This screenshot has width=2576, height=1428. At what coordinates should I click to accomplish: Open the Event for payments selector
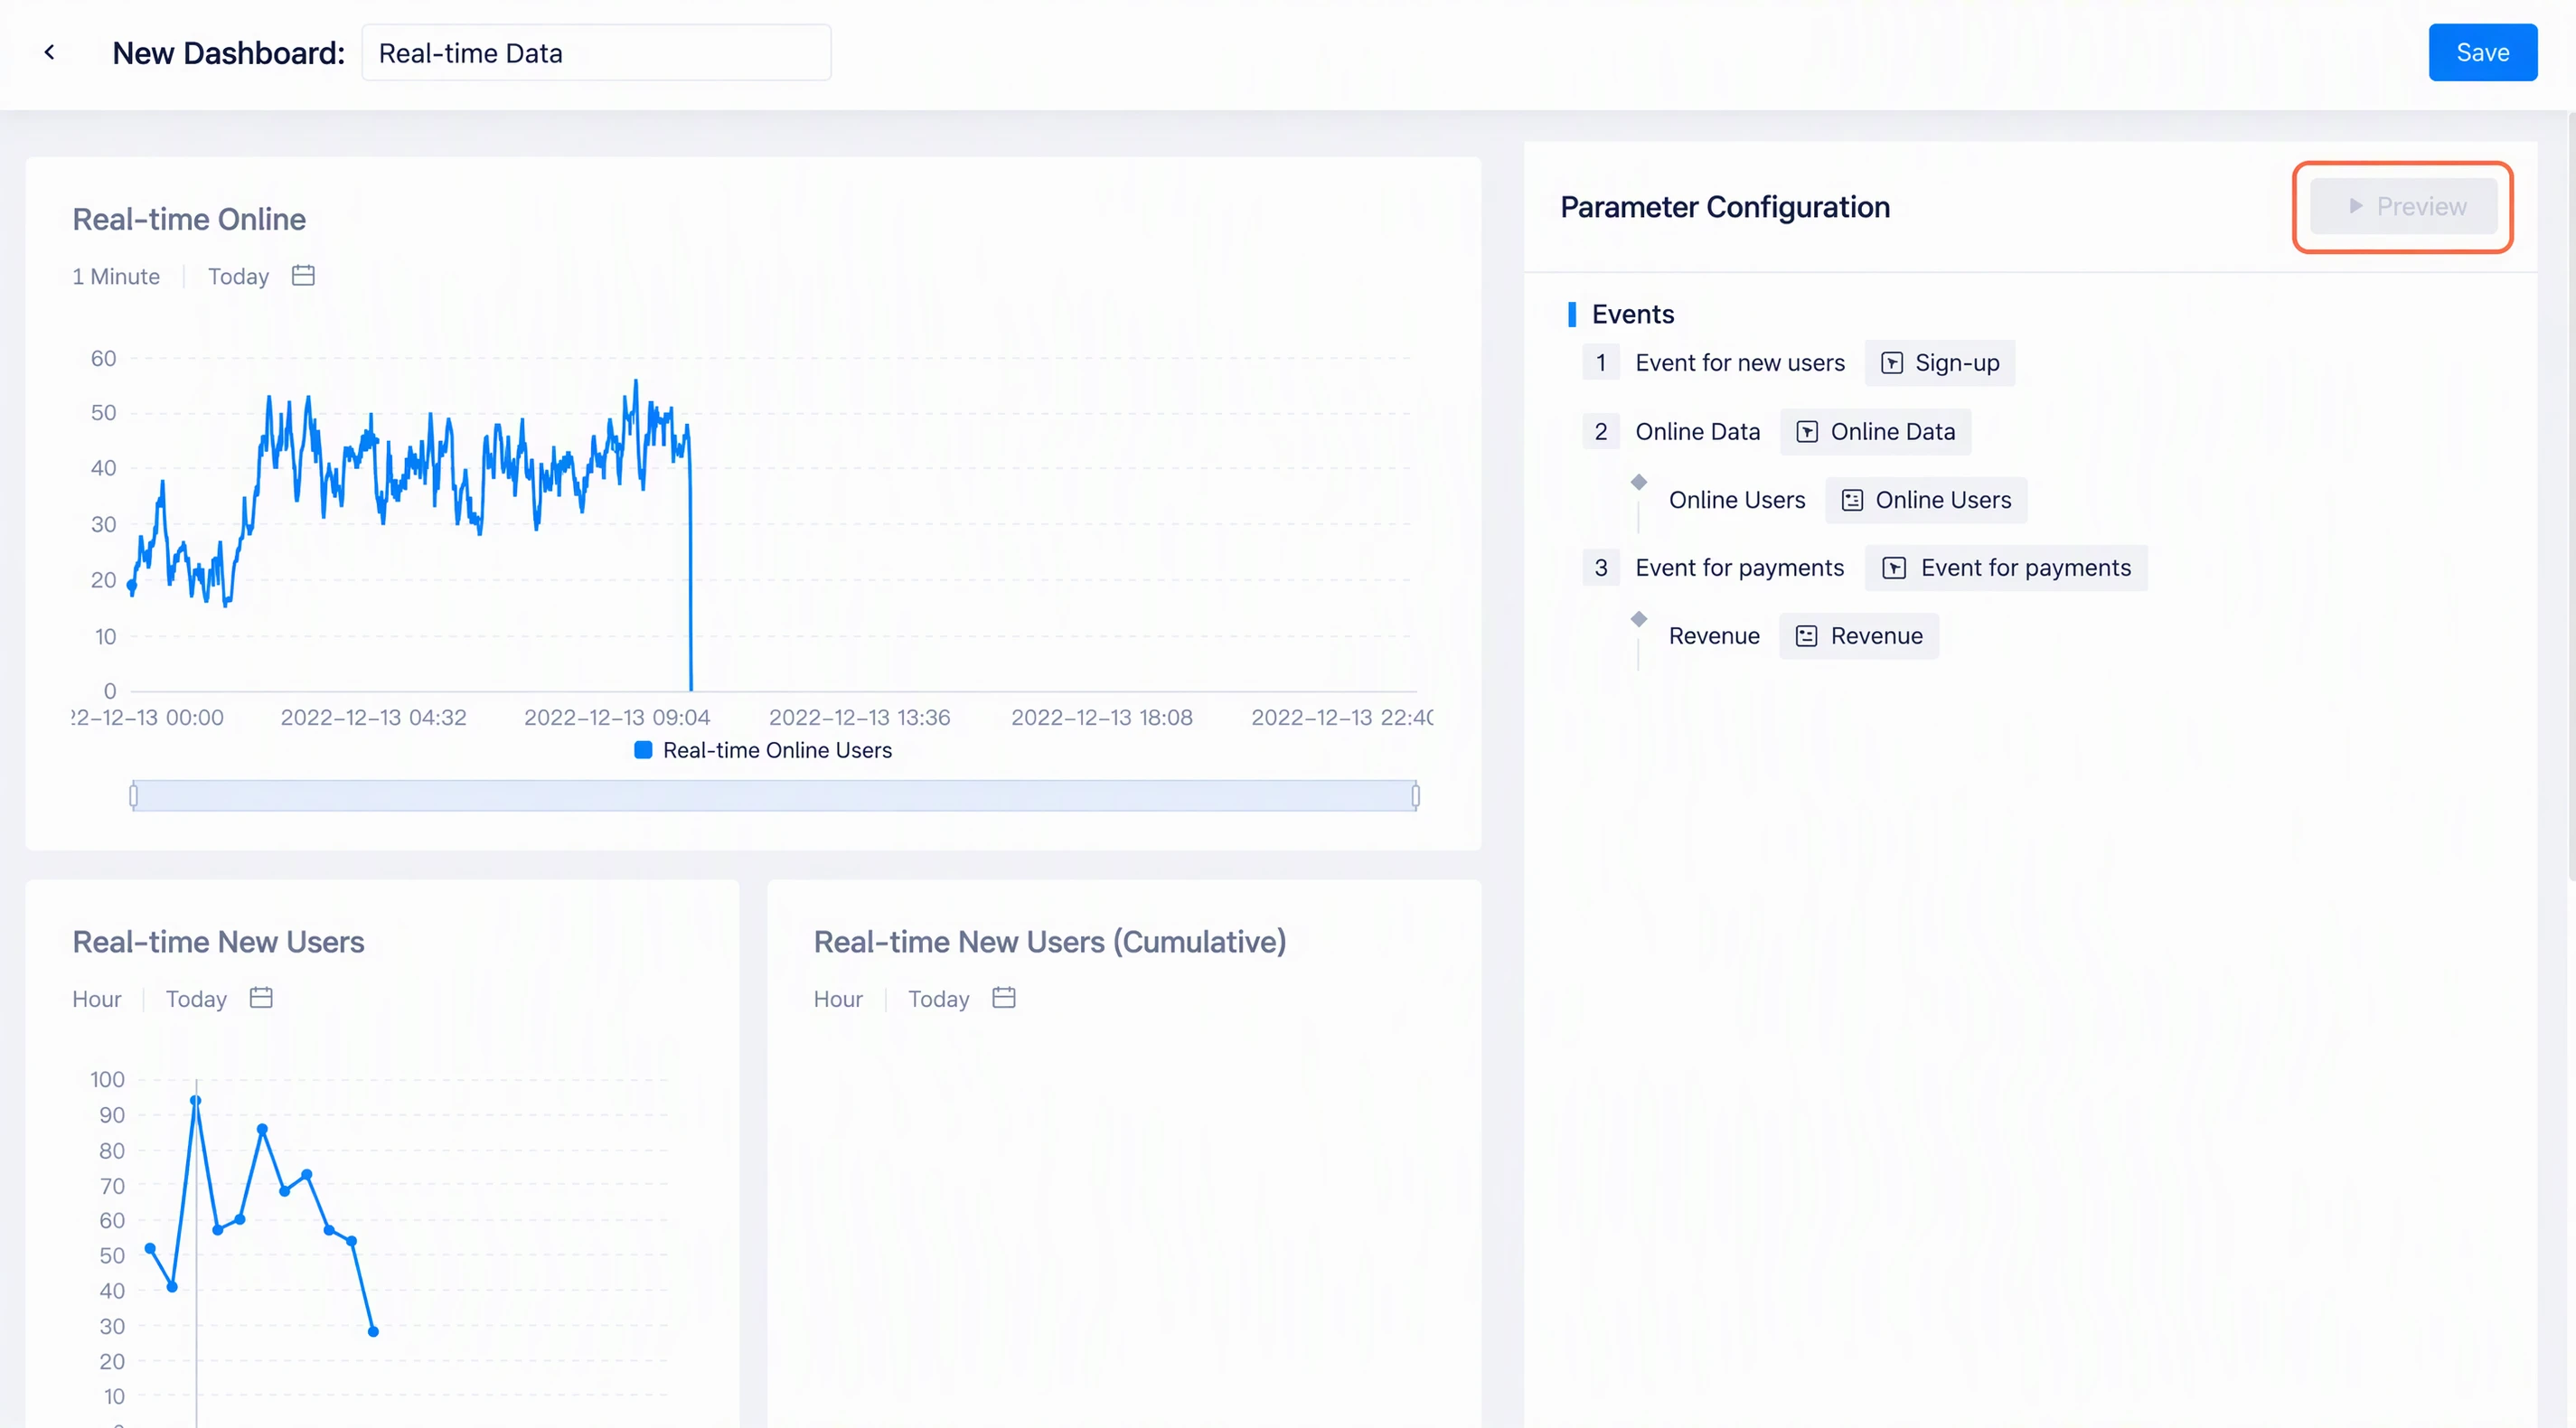point(2006,568)
